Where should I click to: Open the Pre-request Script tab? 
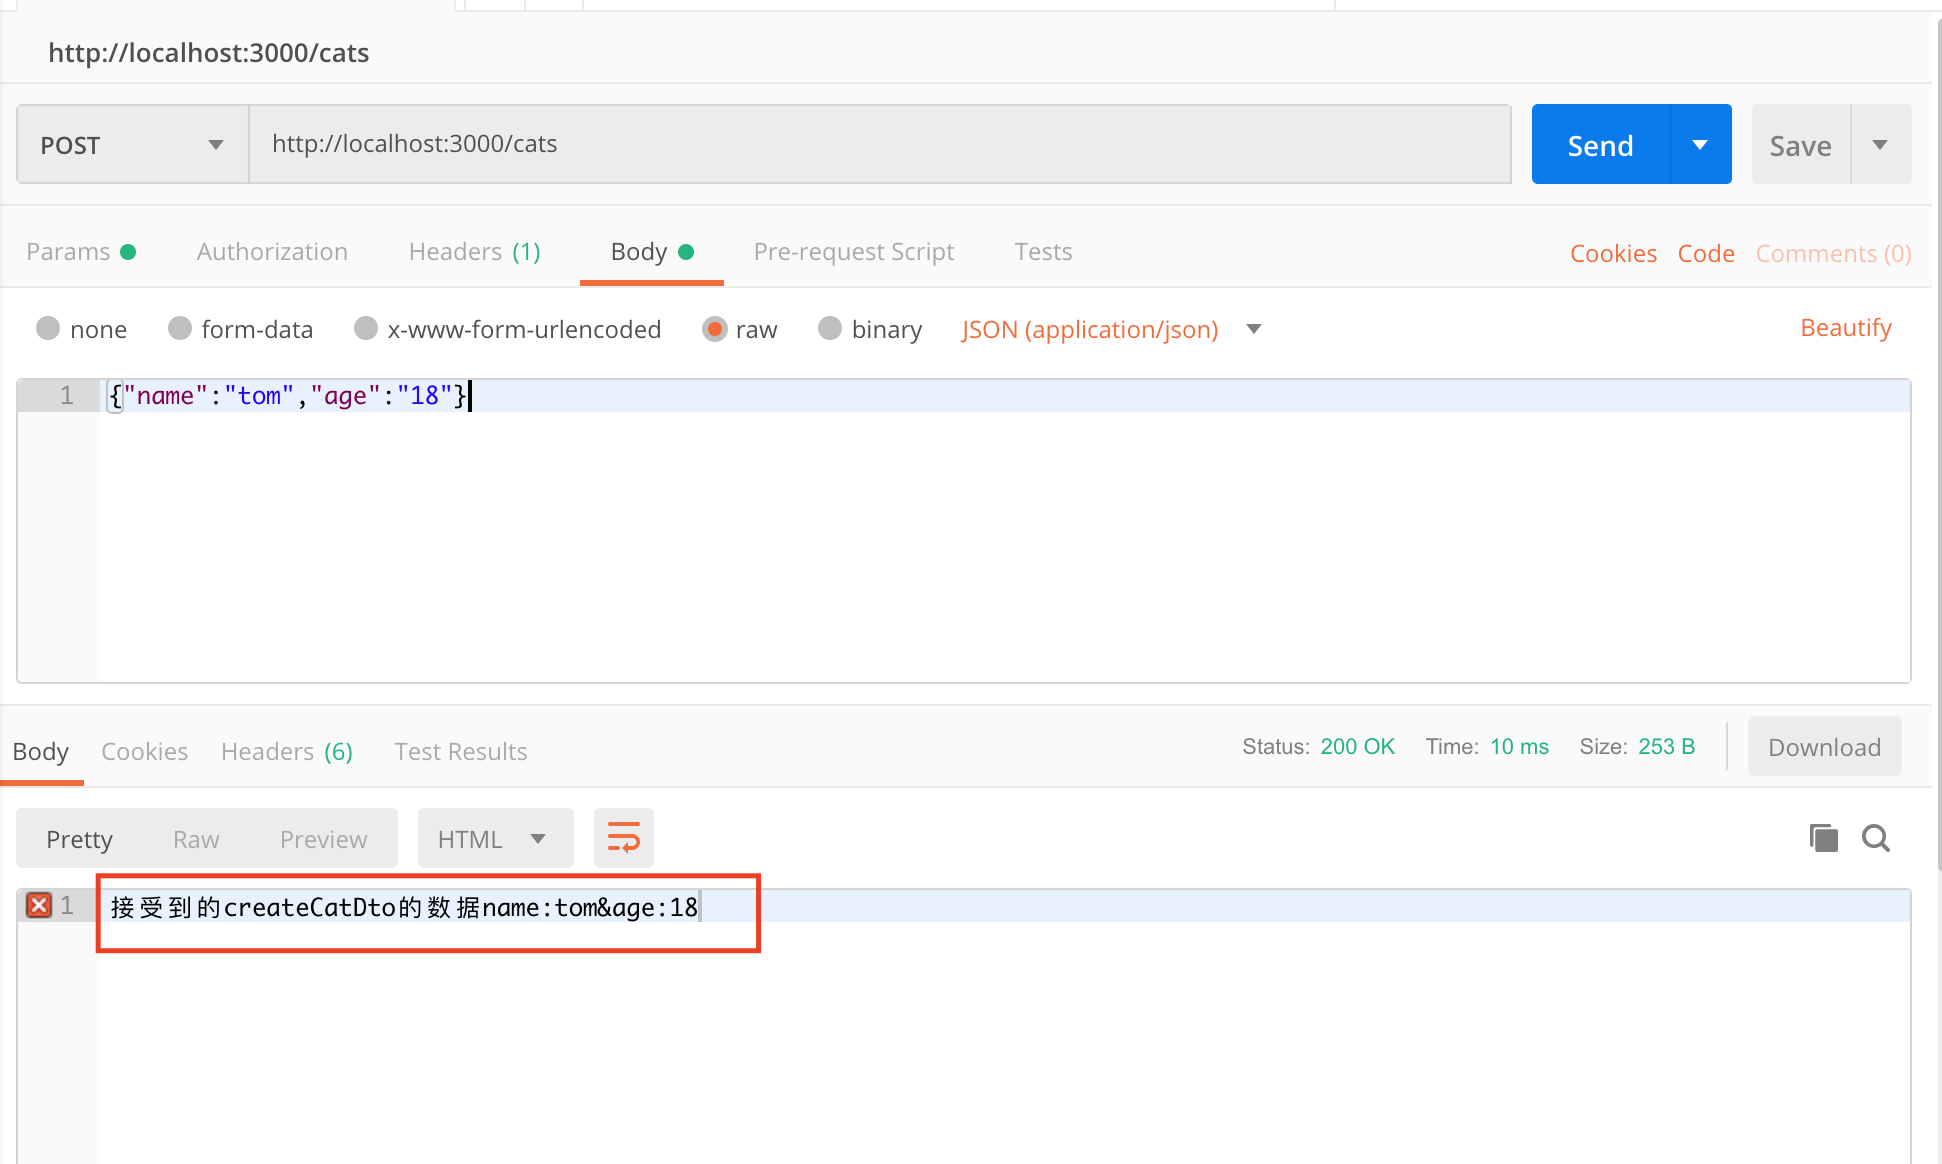(854, 252)
